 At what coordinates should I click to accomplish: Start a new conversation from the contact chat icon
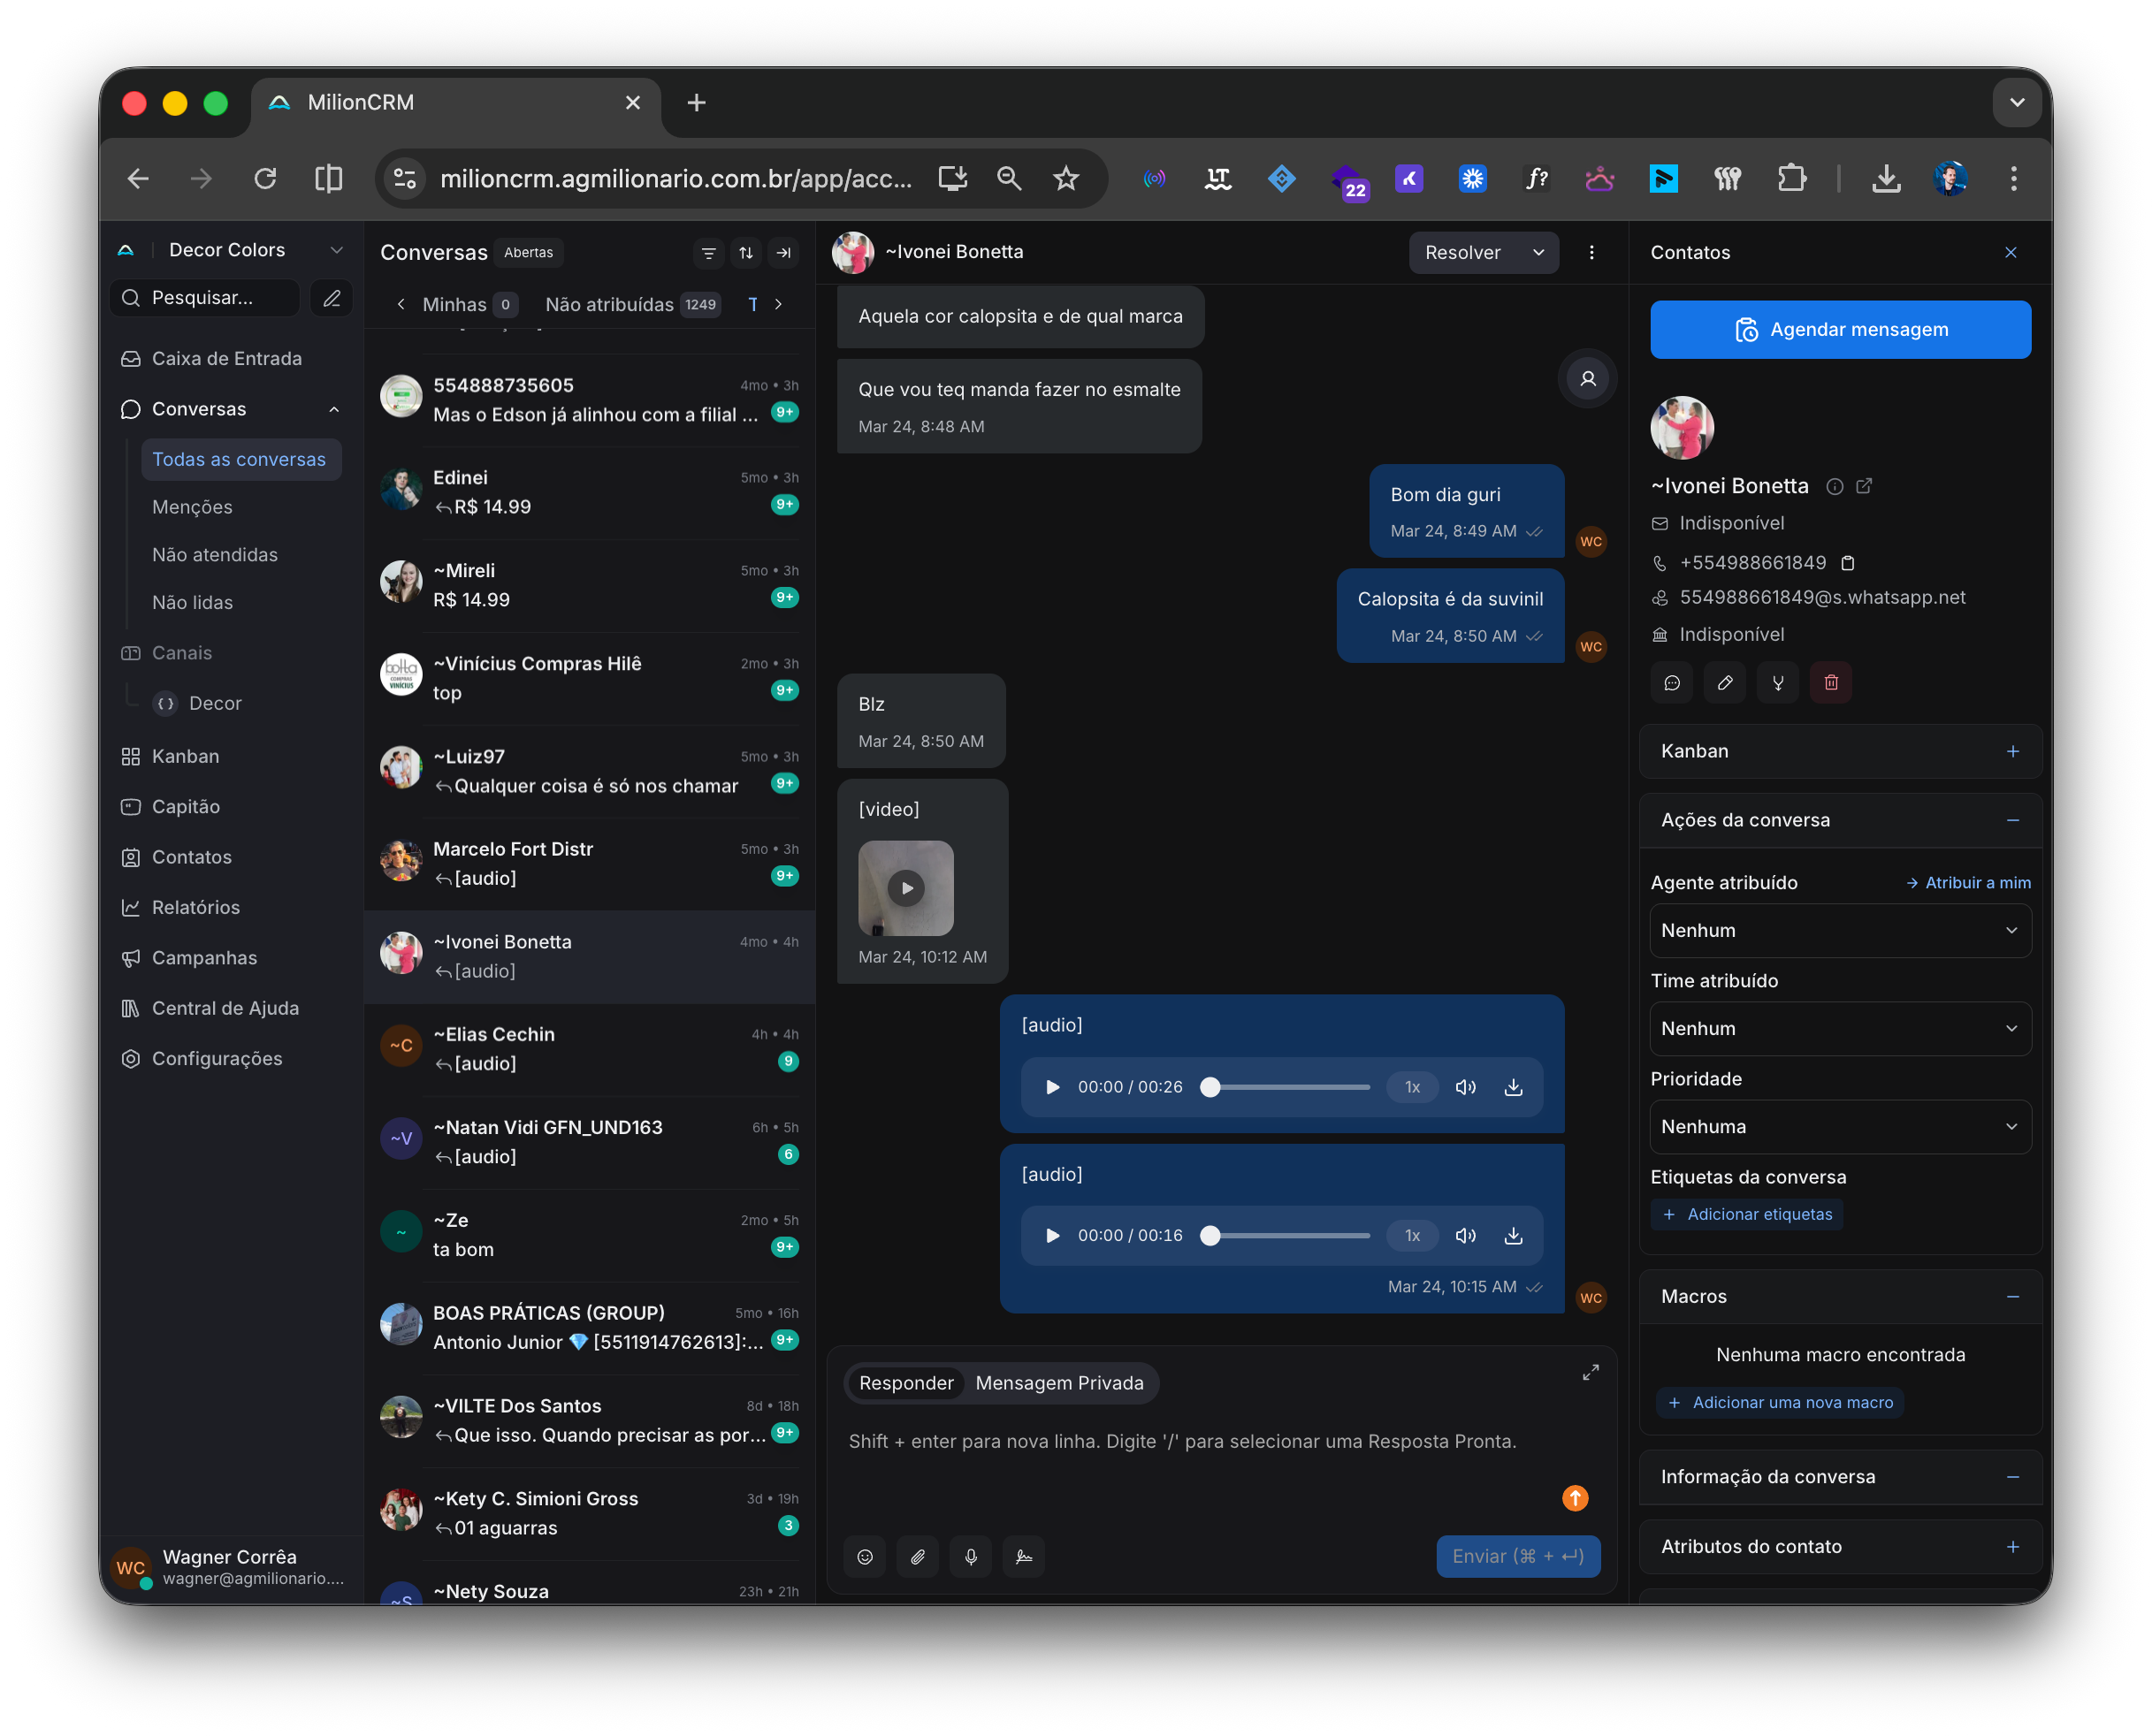tap(1671, 682)
